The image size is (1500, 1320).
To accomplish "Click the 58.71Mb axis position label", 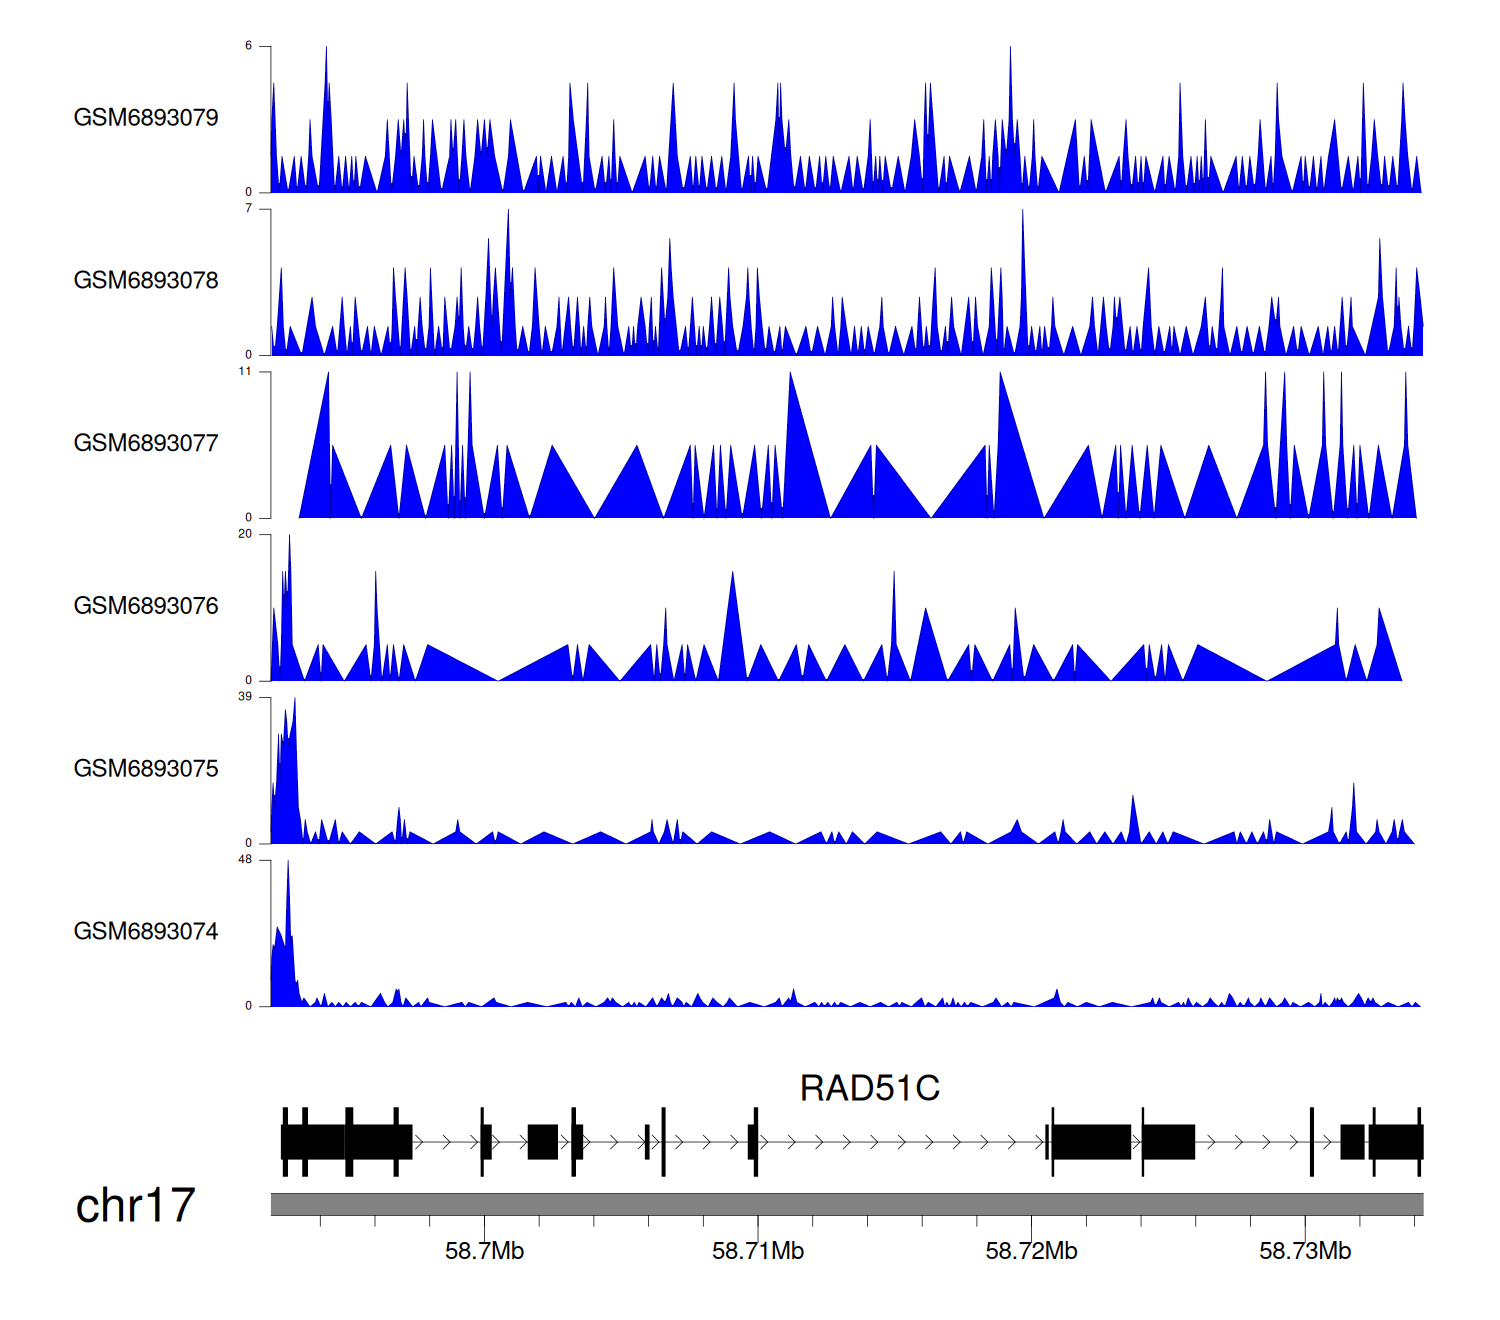I will click(x=757, y=1251).
